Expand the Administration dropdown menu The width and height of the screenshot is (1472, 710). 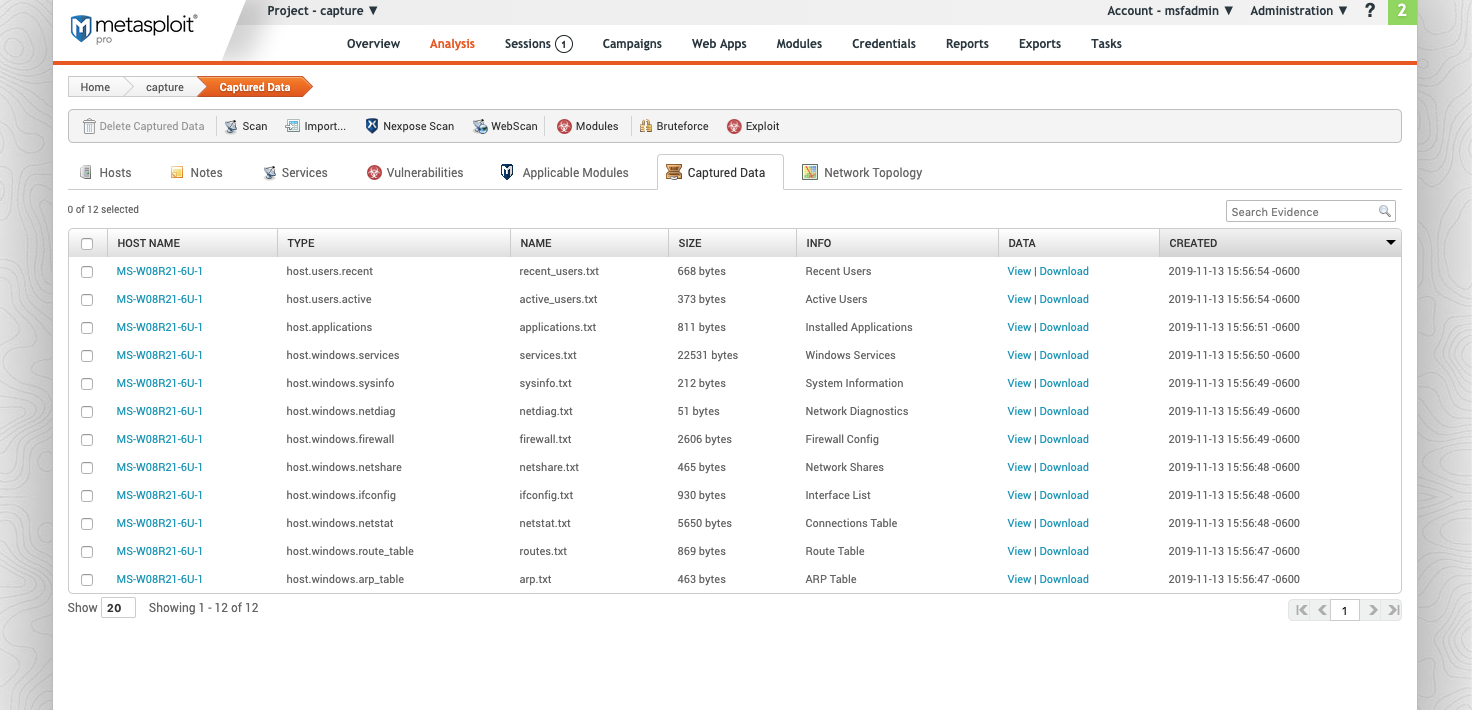(1298, 11)
